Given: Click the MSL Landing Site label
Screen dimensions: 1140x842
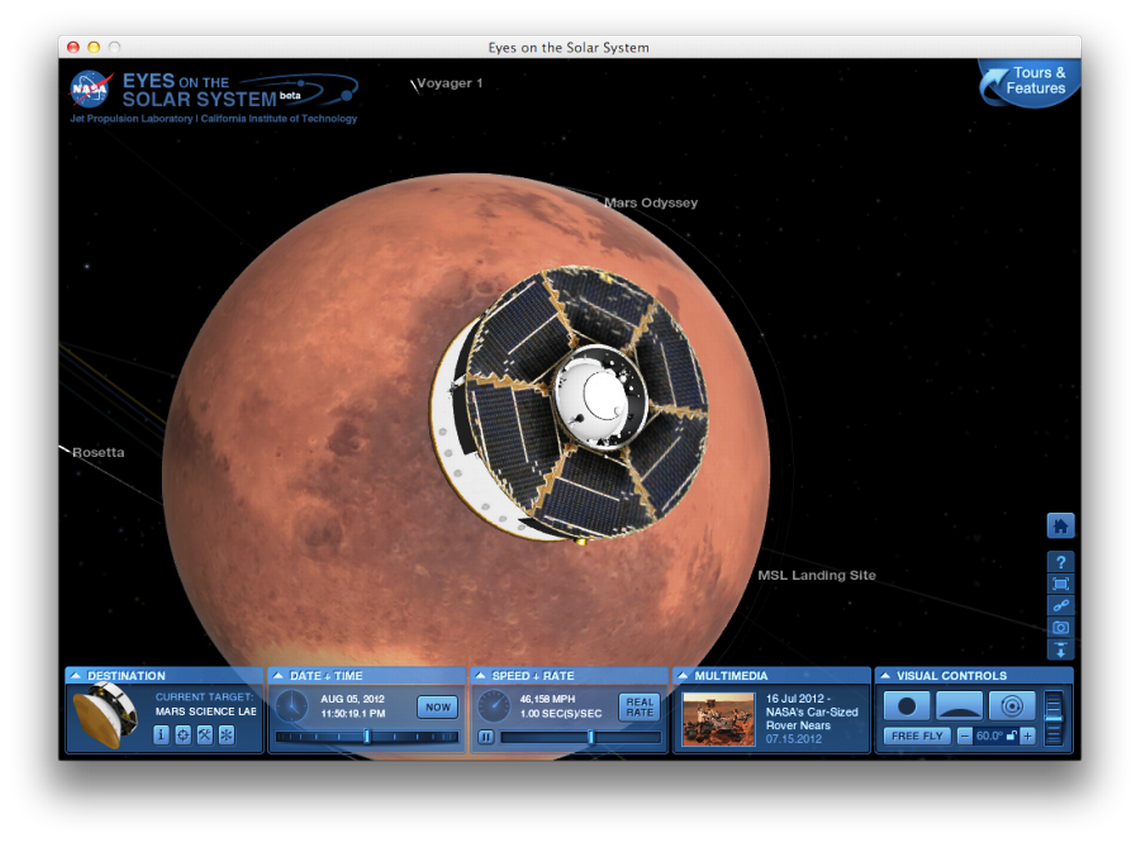Looking at the screenshot, I should tap(816, 575).
